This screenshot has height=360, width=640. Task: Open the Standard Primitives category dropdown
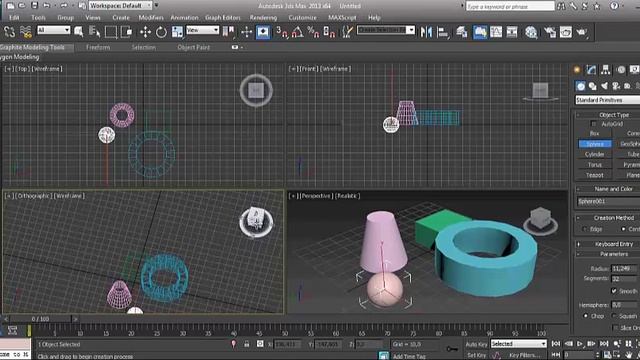(607, 100)
